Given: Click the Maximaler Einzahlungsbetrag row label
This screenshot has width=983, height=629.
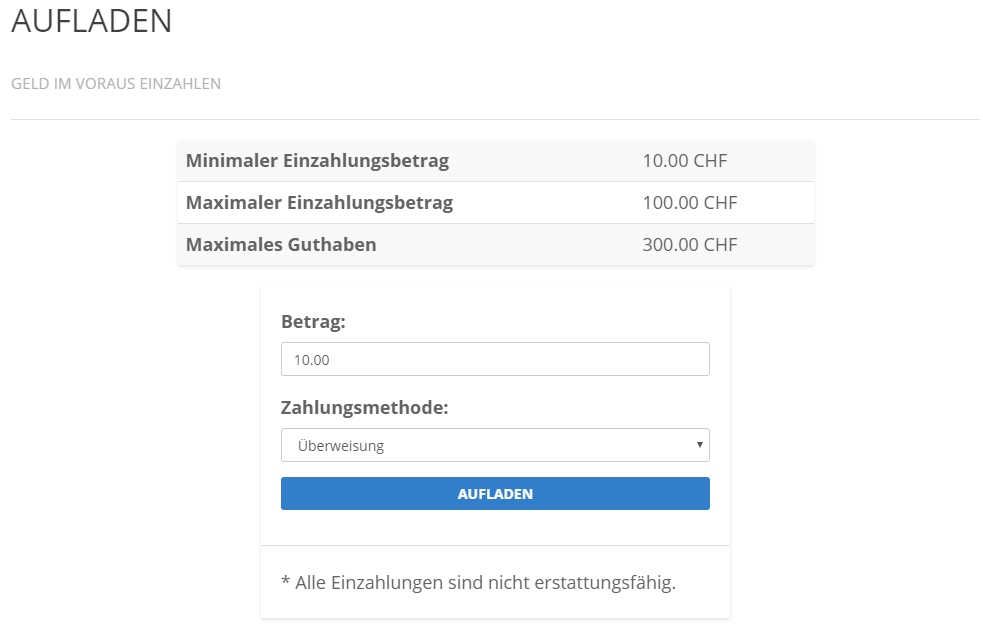Looking at the screenshot, I should tap(319, 203).
